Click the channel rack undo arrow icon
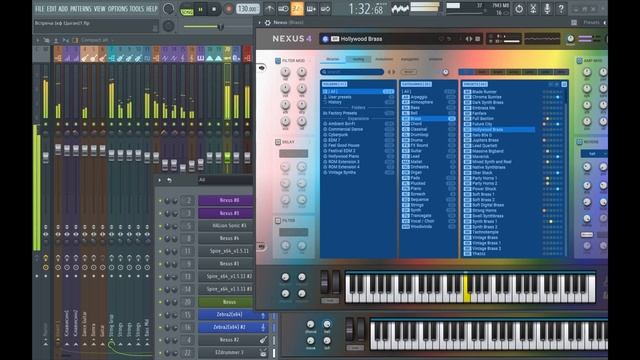640x360 pixels. [x=169, y=180]
